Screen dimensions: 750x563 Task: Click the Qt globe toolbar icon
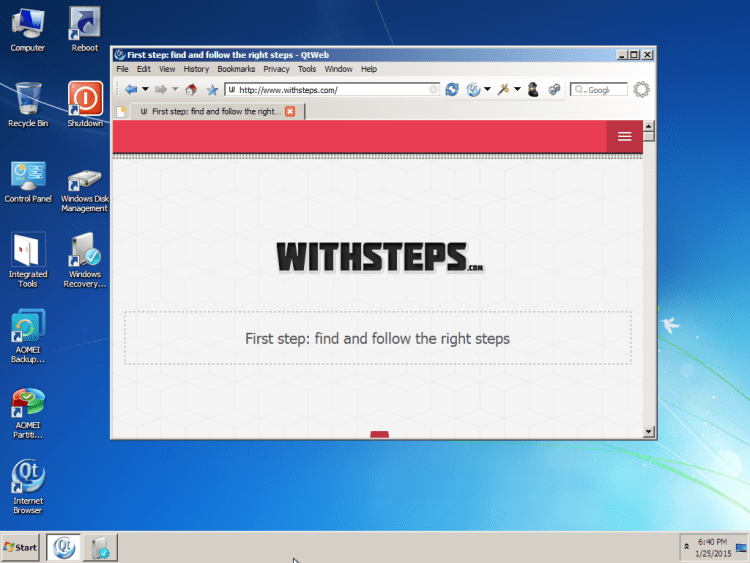coord(473,89)
